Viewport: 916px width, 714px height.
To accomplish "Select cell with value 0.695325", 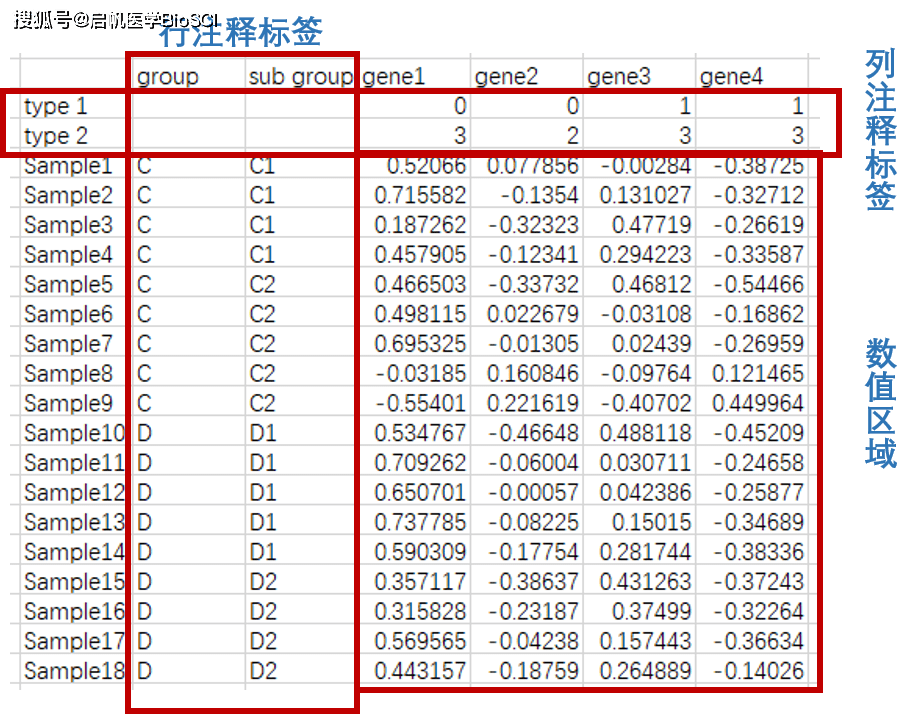I will point(421,344).
